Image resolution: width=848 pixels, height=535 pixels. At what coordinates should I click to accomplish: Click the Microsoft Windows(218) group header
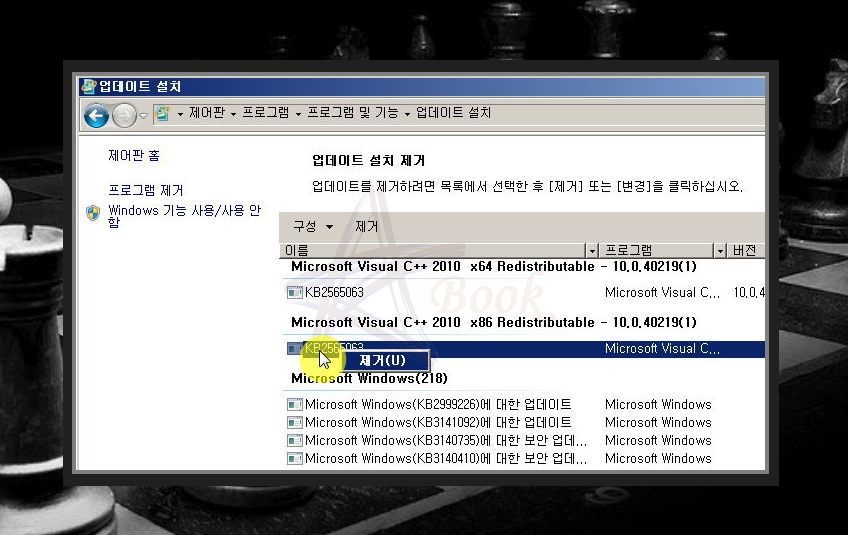pos(369,378)
